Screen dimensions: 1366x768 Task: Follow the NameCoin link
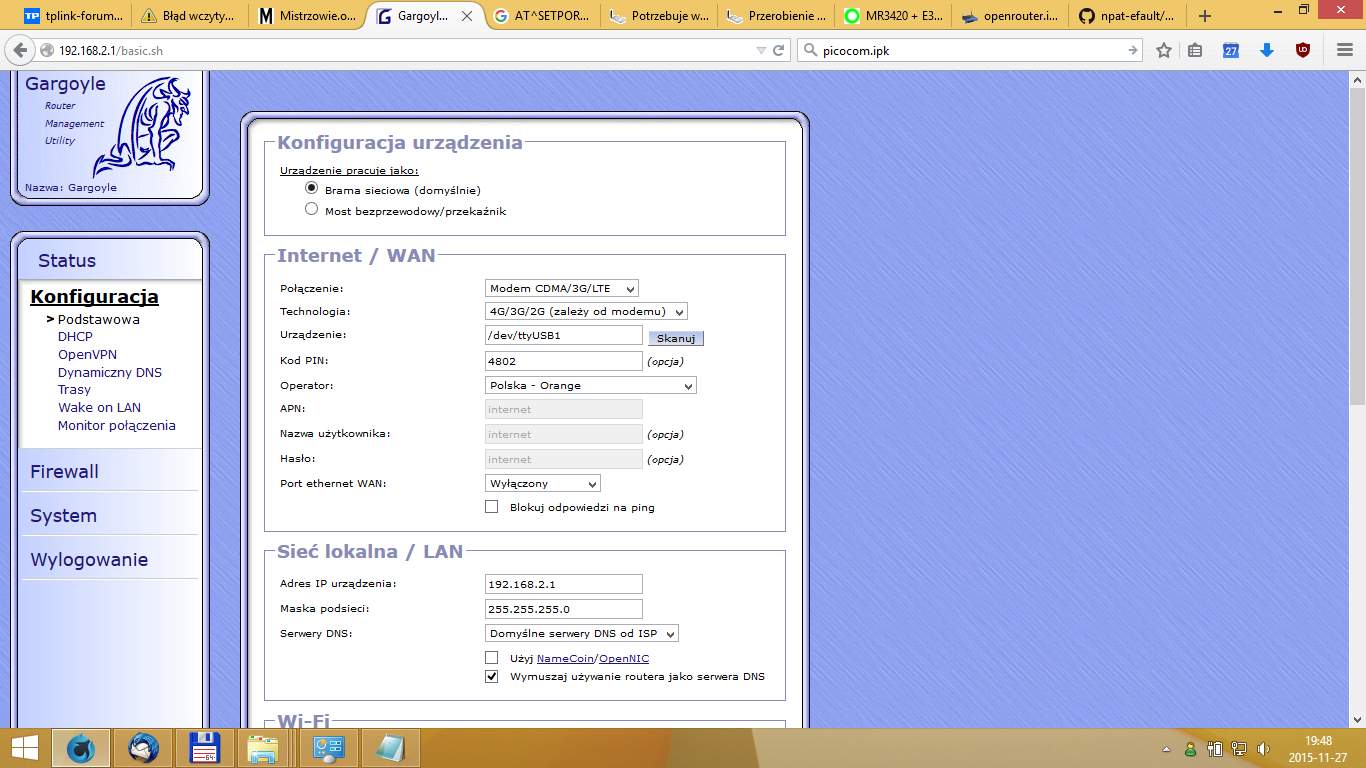point(565,658)
